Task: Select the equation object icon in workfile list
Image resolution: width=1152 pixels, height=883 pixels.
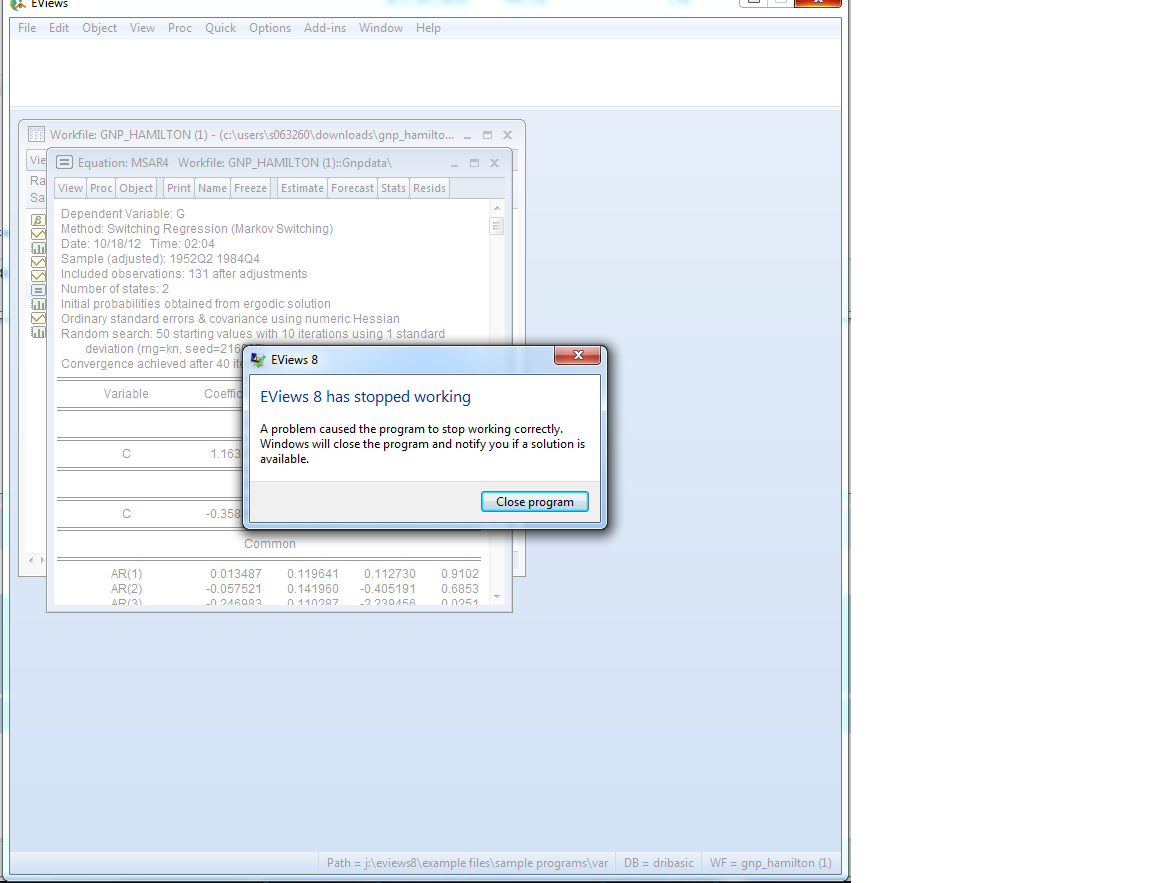Action: click(37, 289)
